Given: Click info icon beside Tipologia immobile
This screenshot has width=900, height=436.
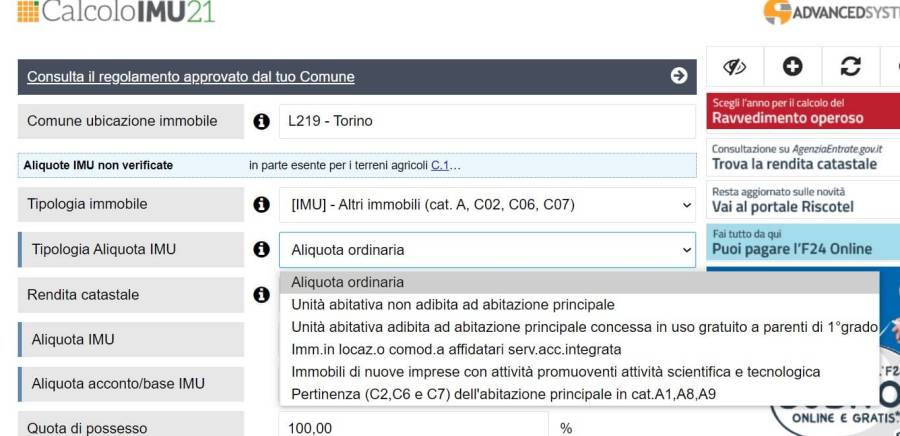Looking at the screenshot, I should [262, 205].
